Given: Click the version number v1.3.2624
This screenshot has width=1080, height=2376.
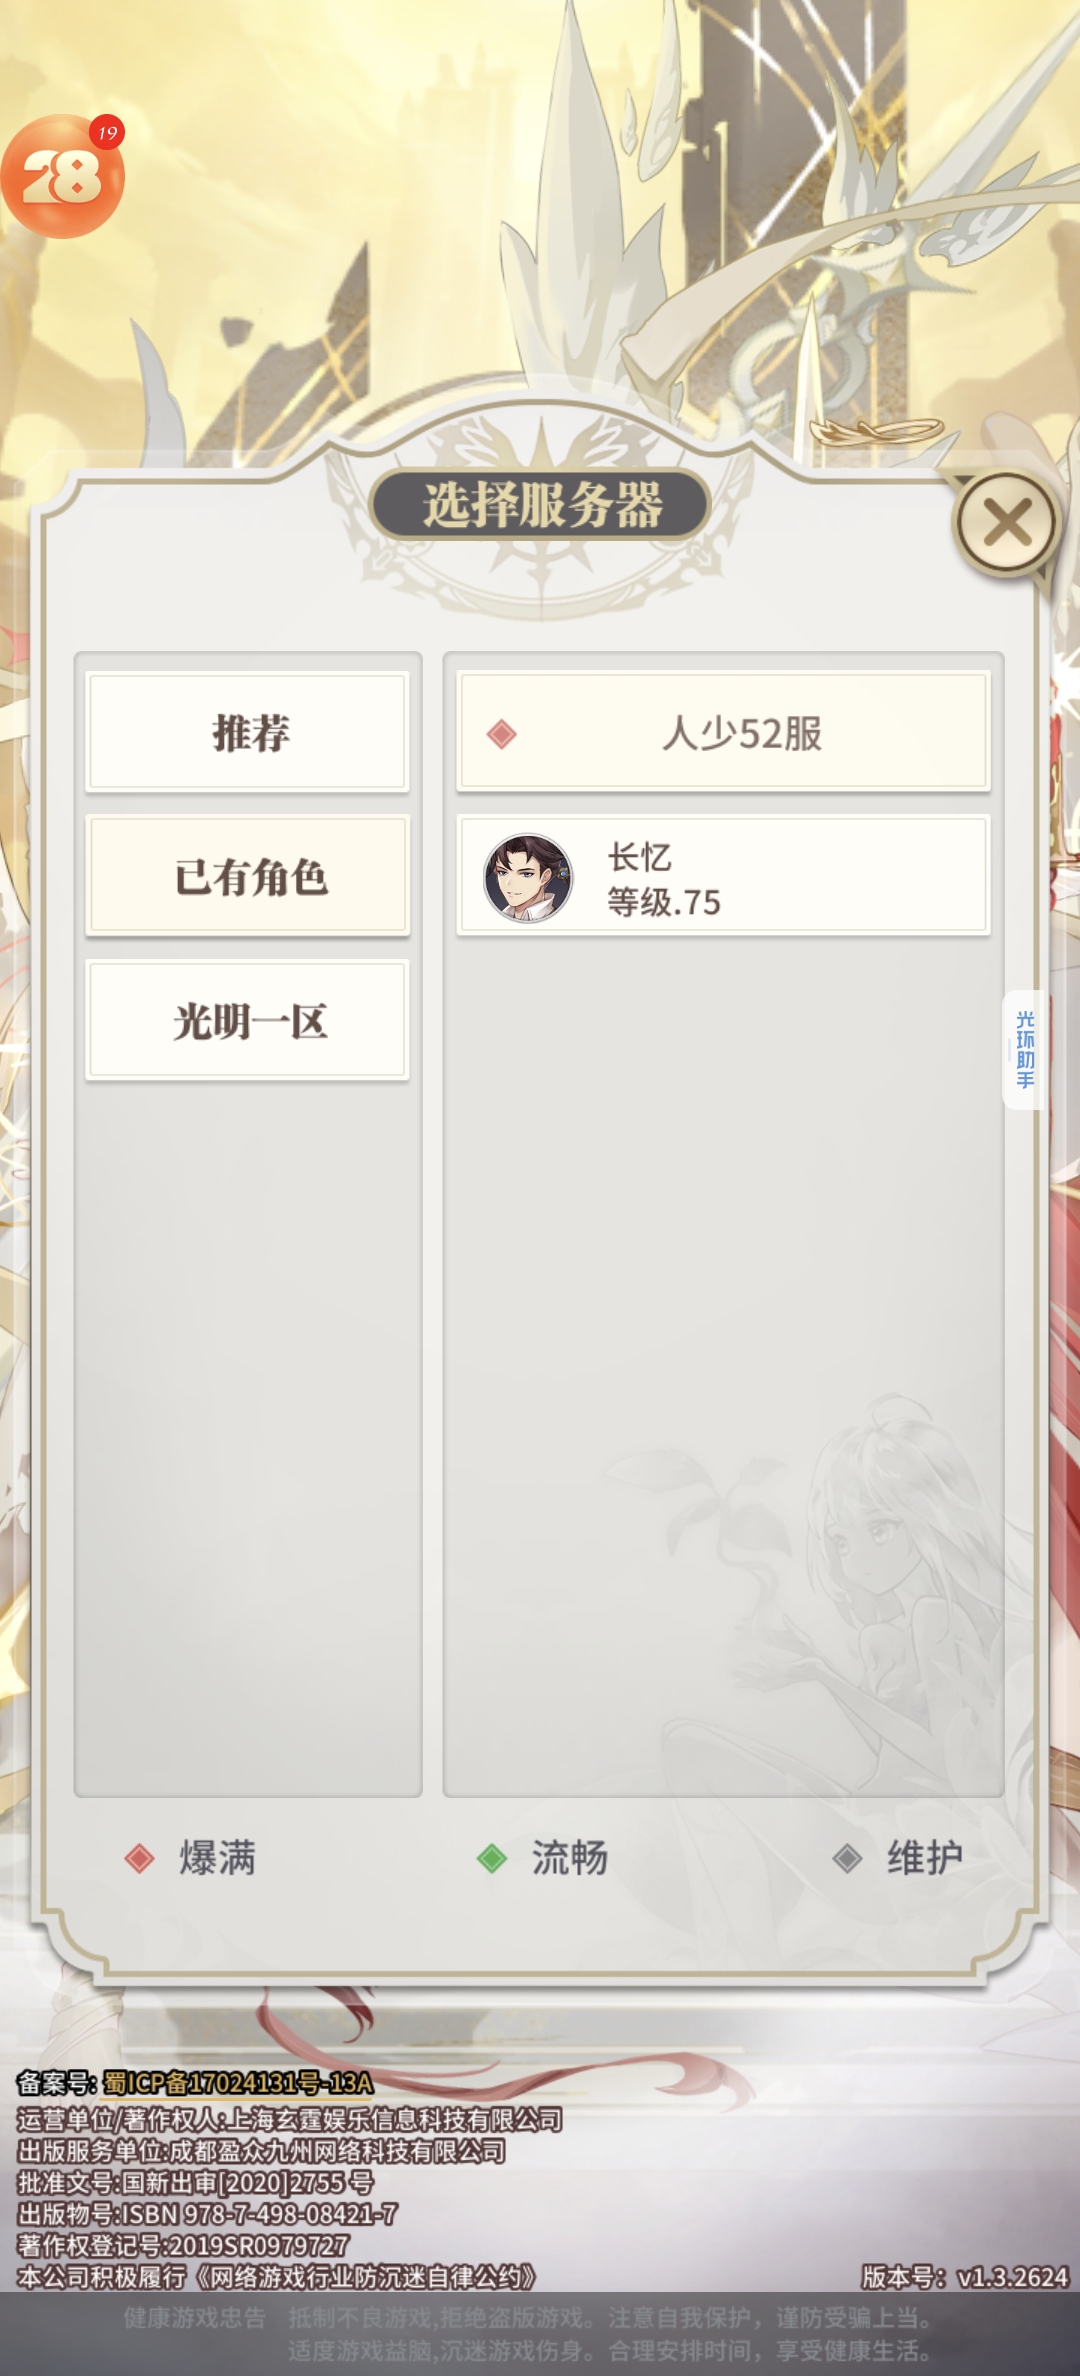Looking at the screenshot, I should (x=1013, y=2277).
